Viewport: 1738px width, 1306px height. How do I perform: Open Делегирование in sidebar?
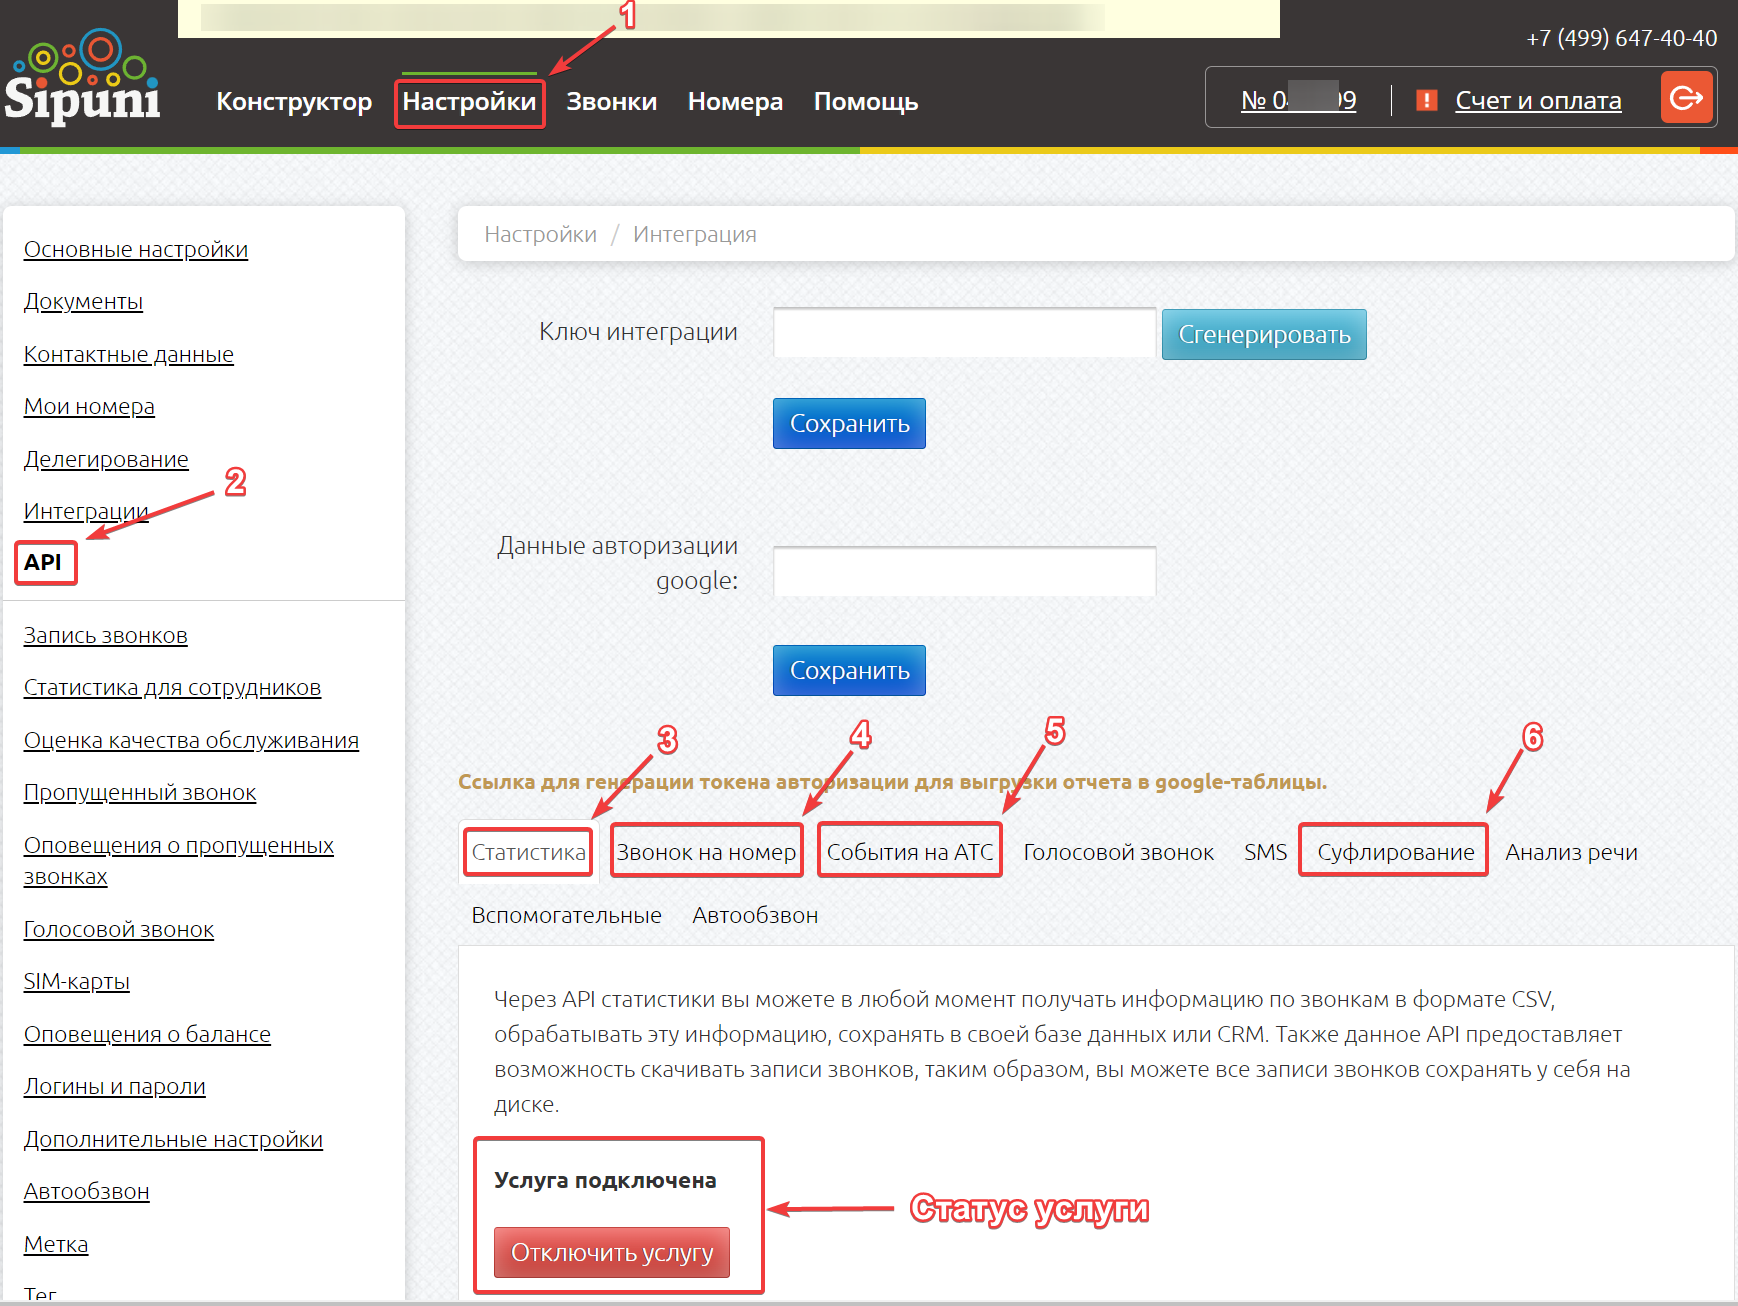(x=106, y=459)
